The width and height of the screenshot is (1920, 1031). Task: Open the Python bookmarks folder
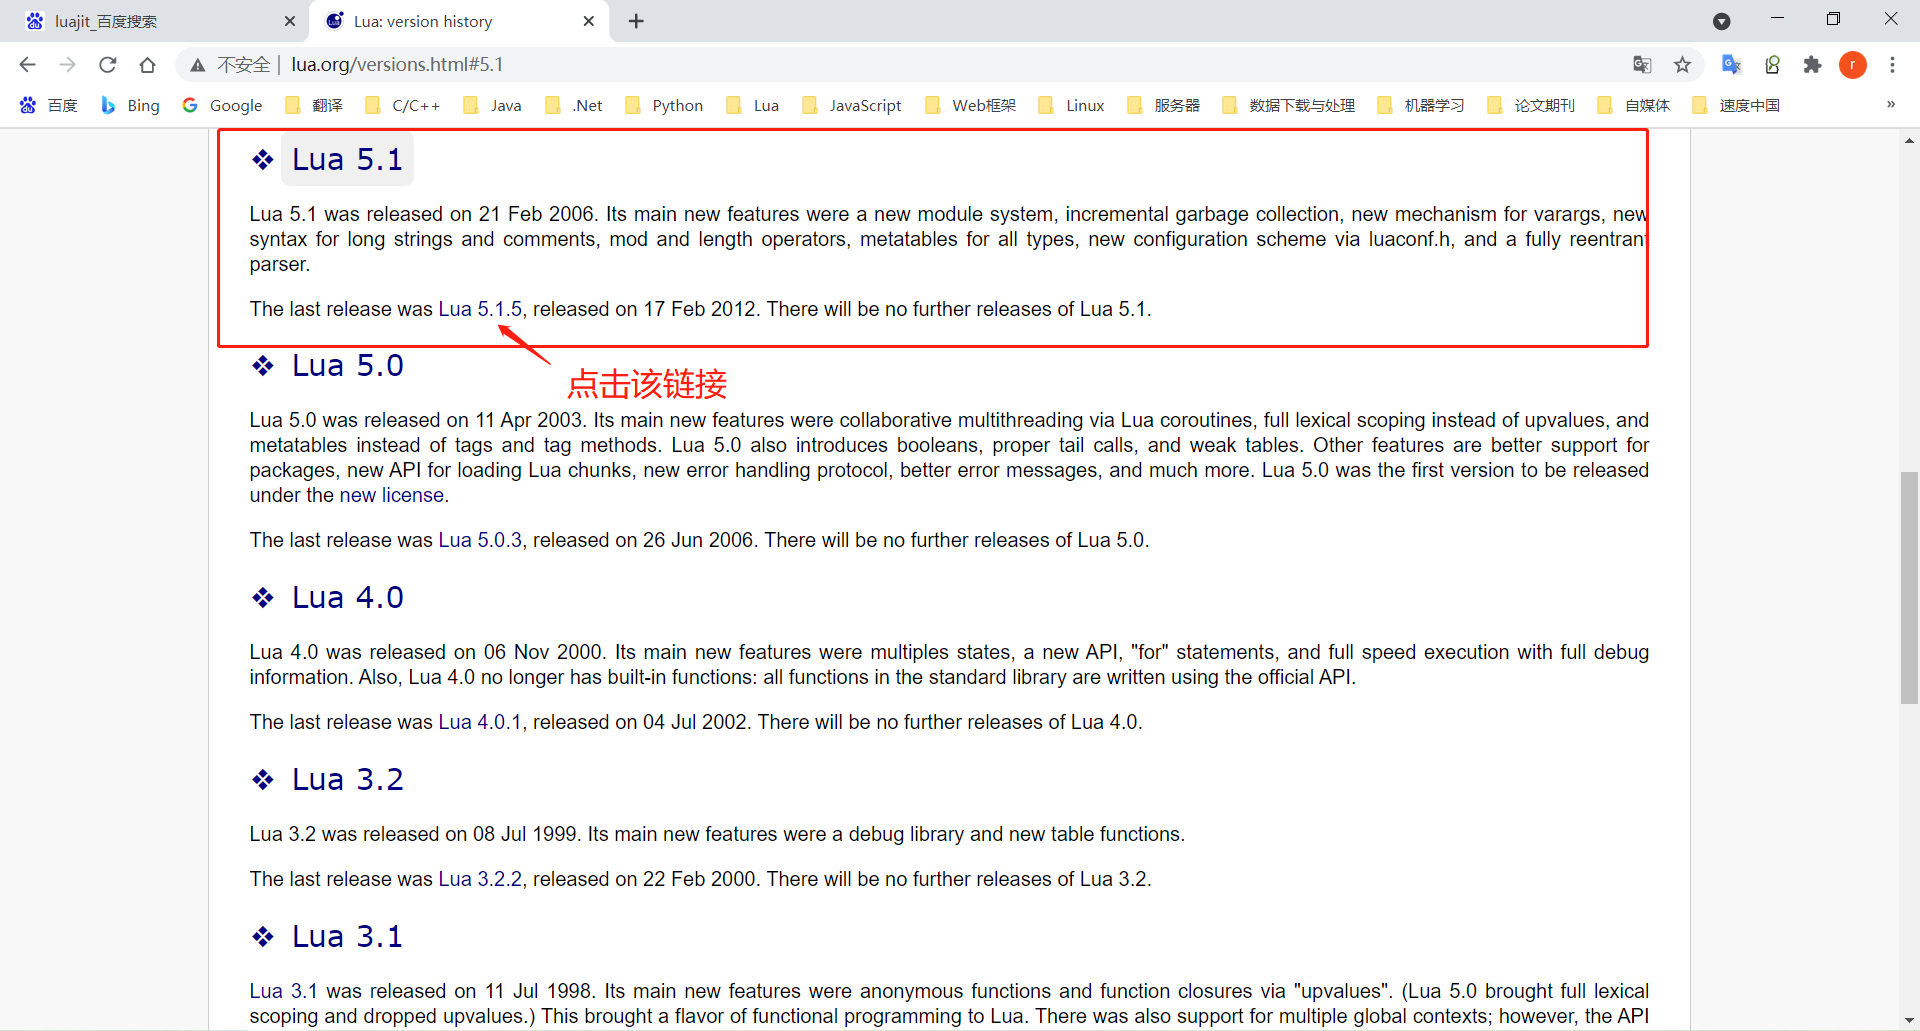pos(663,105)
